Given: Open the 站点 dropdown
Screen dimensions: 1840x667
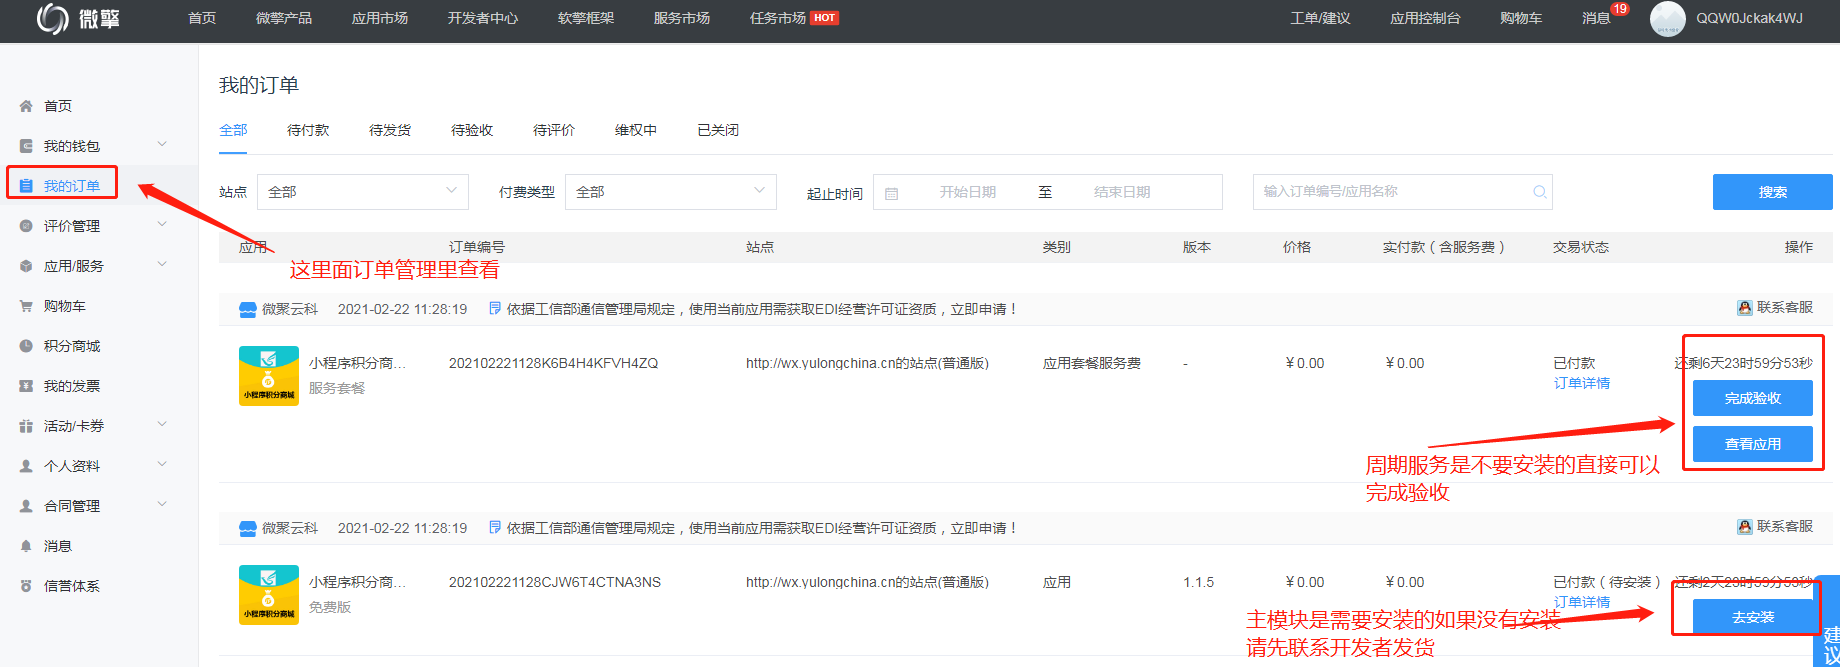Looking at the screenshot, I should click(x=362, y=192).
